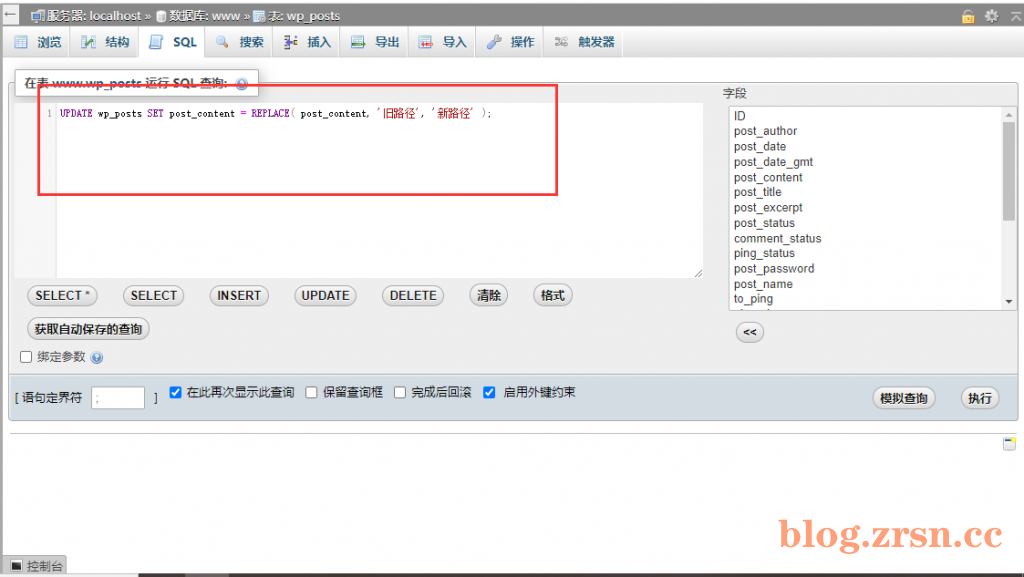
Task: Switch to the 结构 structure tab
Action: 105,42
